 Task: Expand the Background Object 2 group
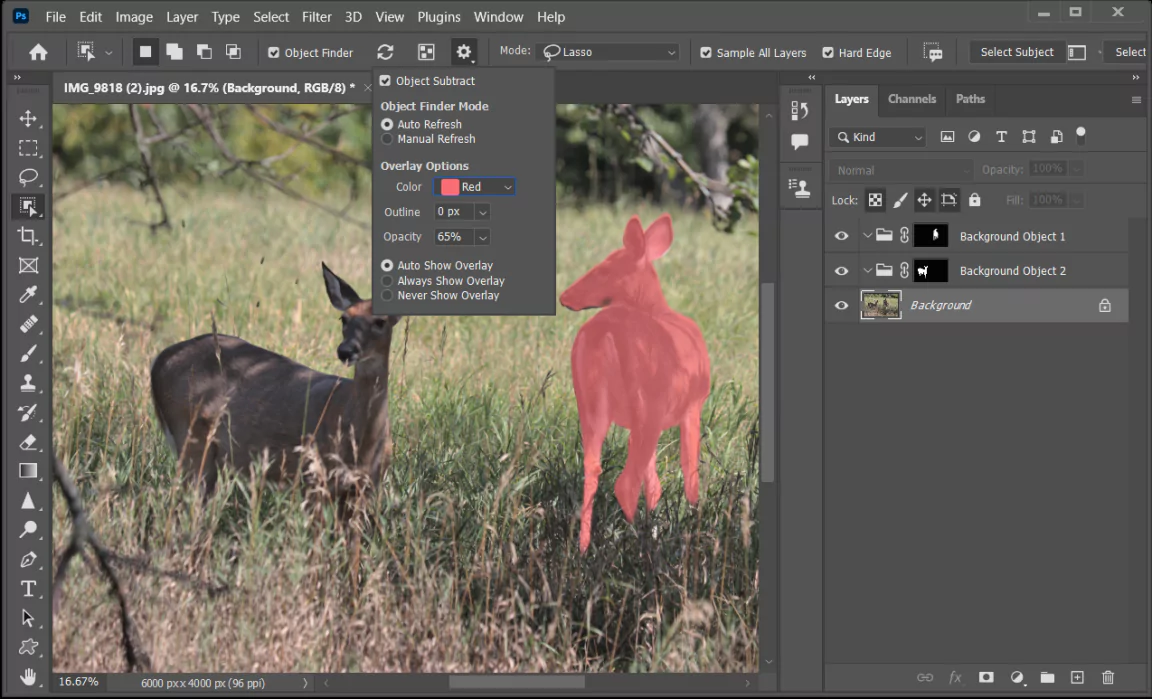tap(867, 271)
